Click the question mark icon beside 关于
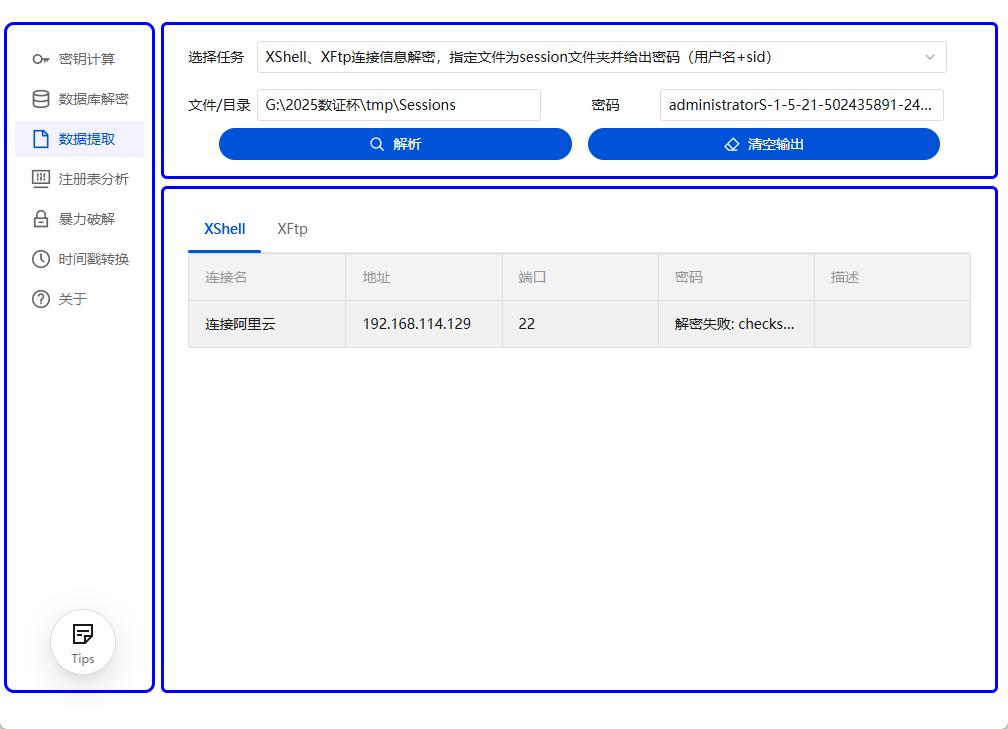 (40, 299)
